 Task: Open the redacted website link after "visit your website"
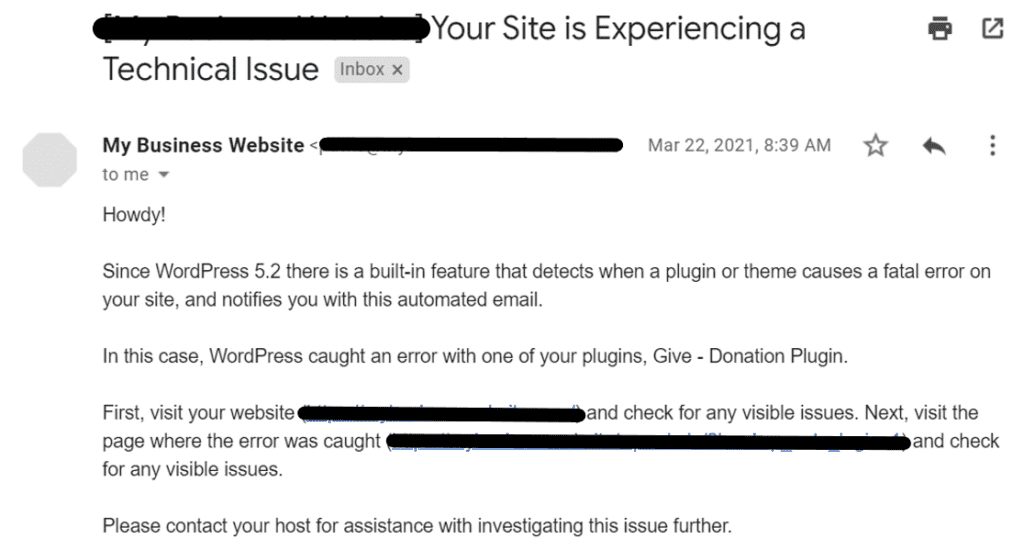point(441,413)
